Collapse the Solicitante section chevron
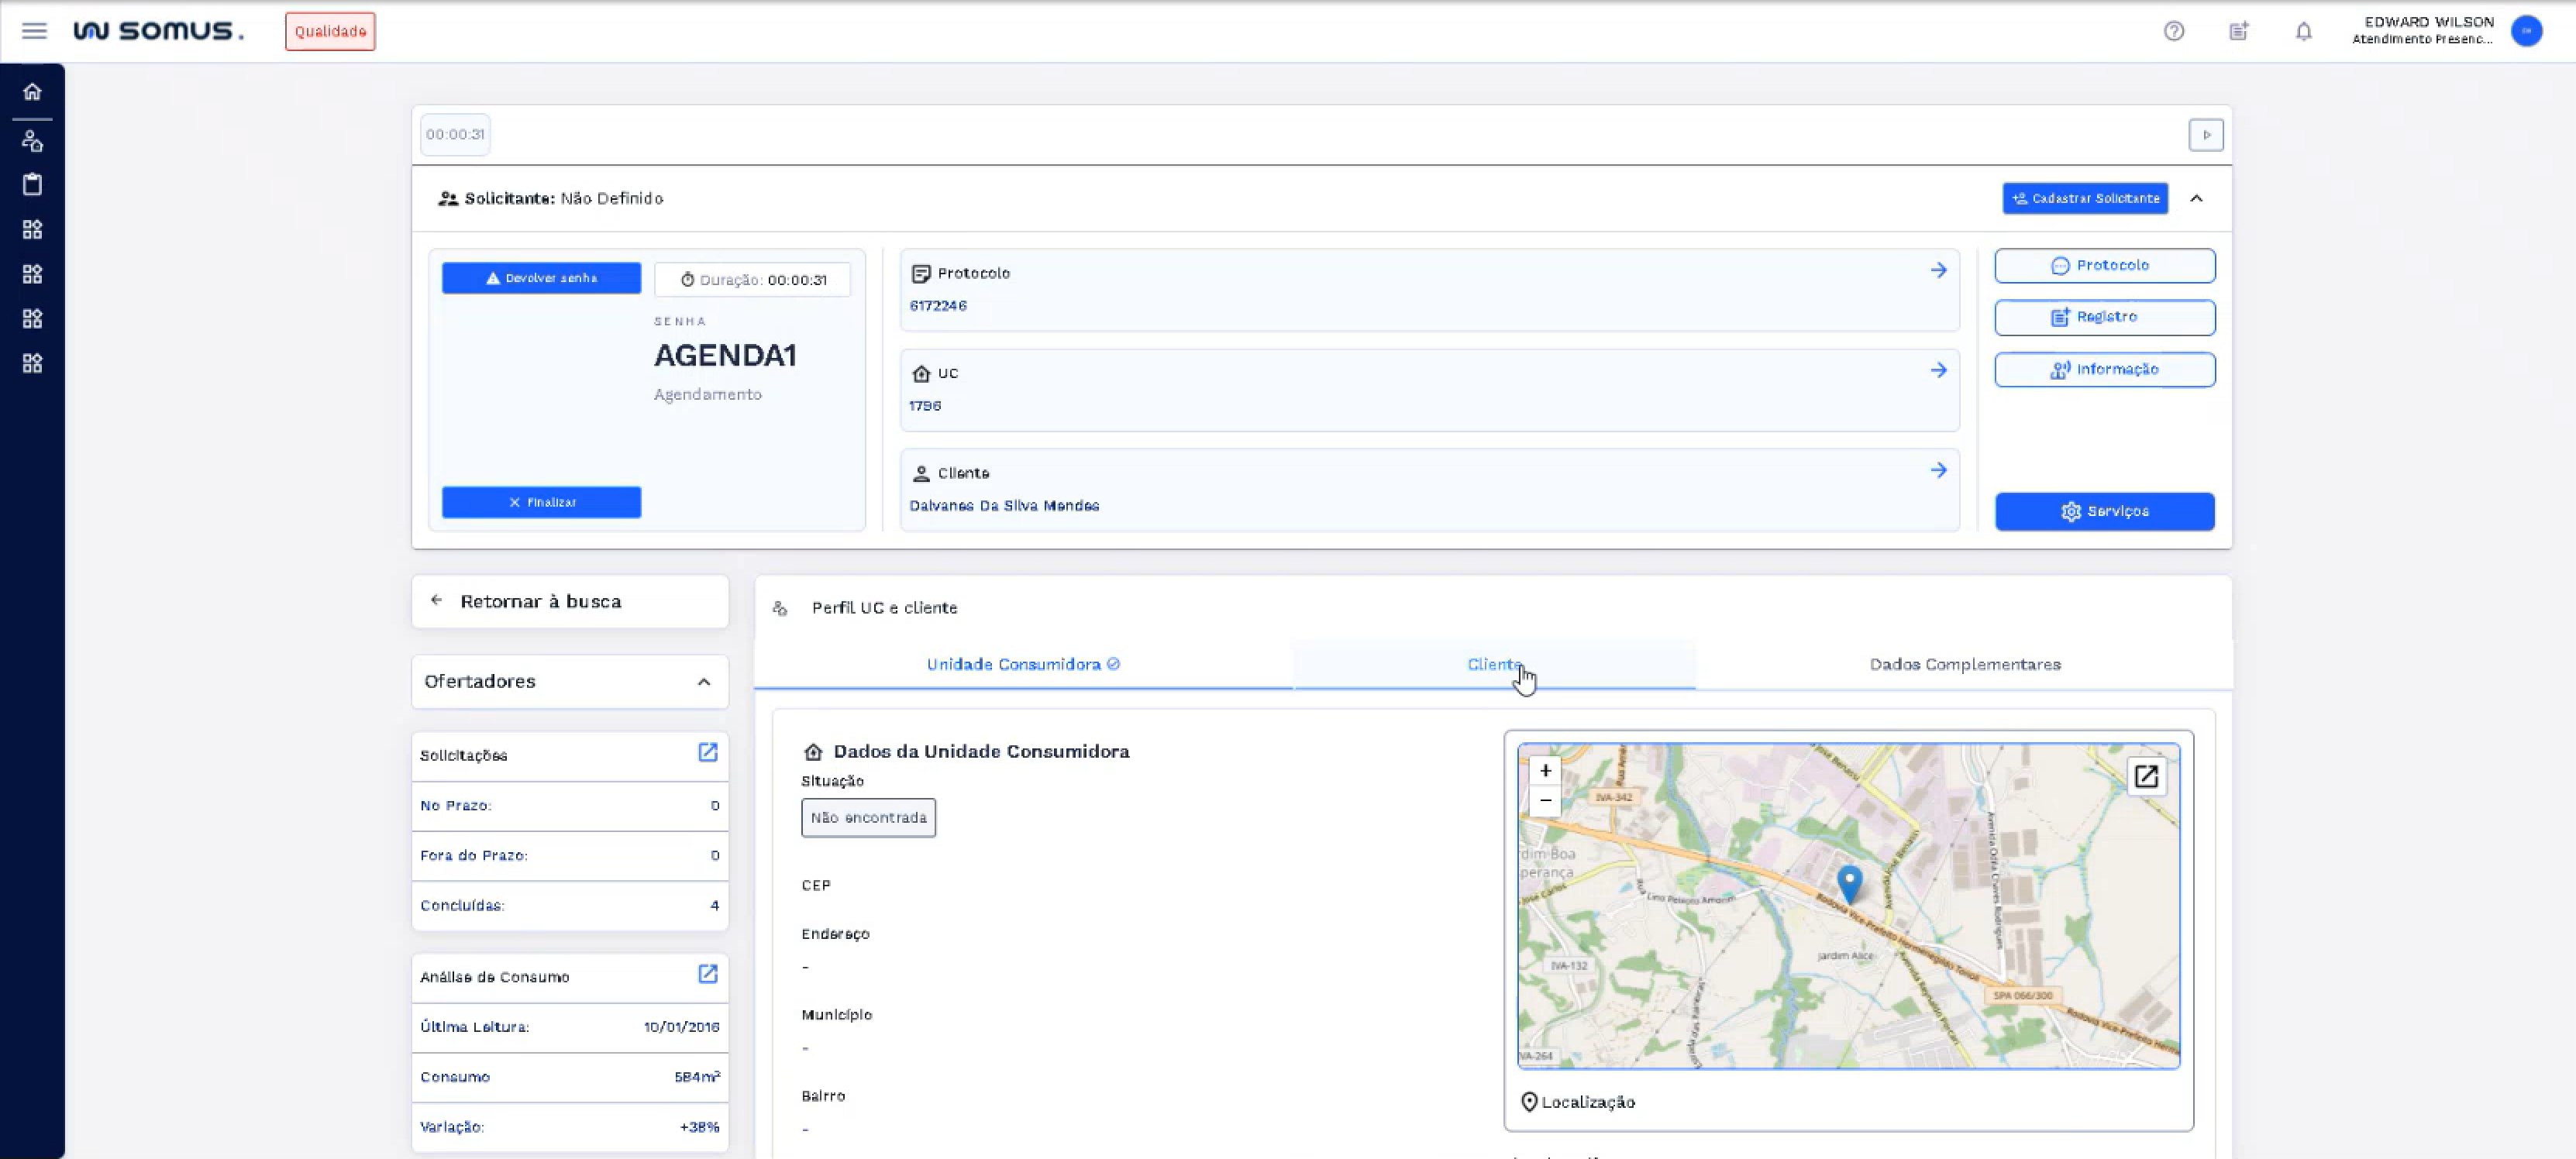The width and height of the screenshot is (2576, 1159). pos(2196,199)
